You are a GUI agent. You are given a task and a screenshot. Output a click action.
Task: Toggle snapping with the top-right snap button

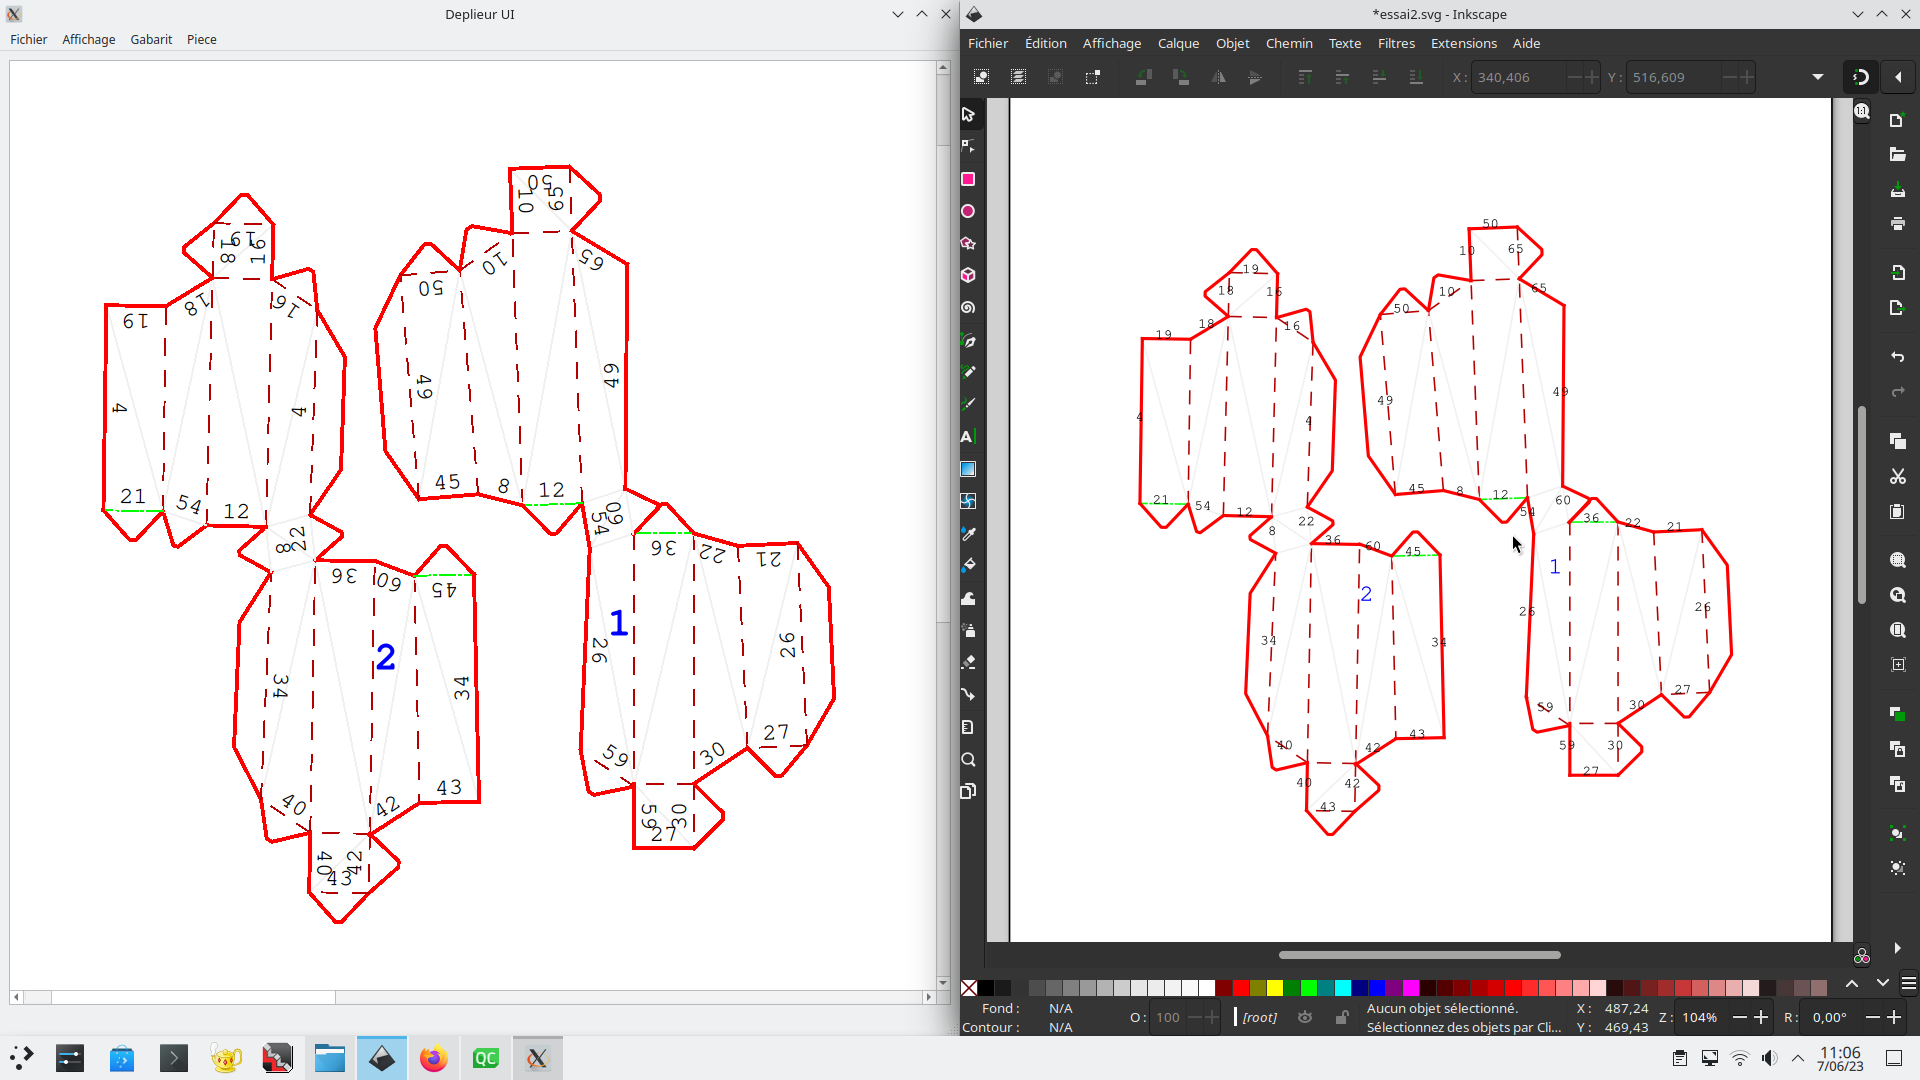[x=1860, y=77]
